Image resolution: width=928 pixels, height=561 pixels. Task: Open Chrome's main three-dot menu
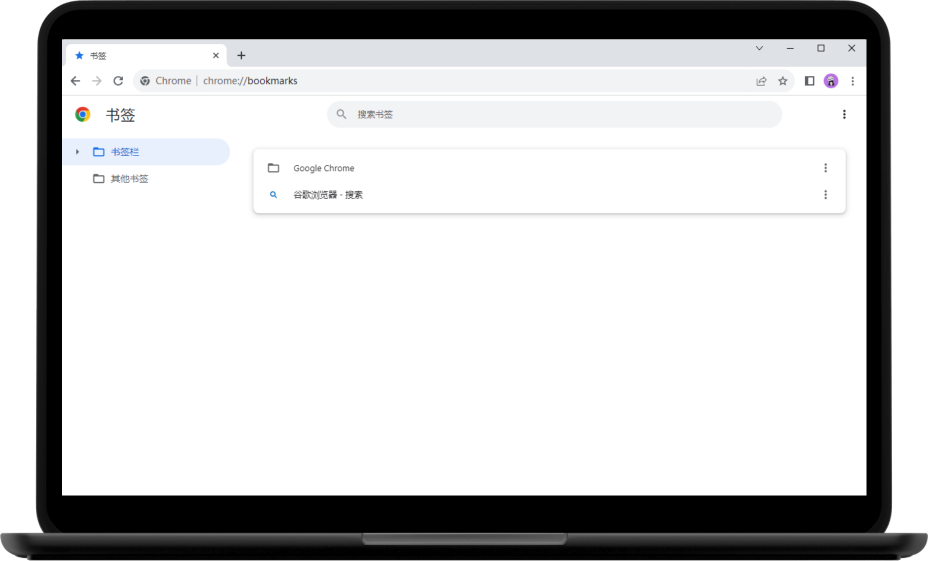[853, 81]
